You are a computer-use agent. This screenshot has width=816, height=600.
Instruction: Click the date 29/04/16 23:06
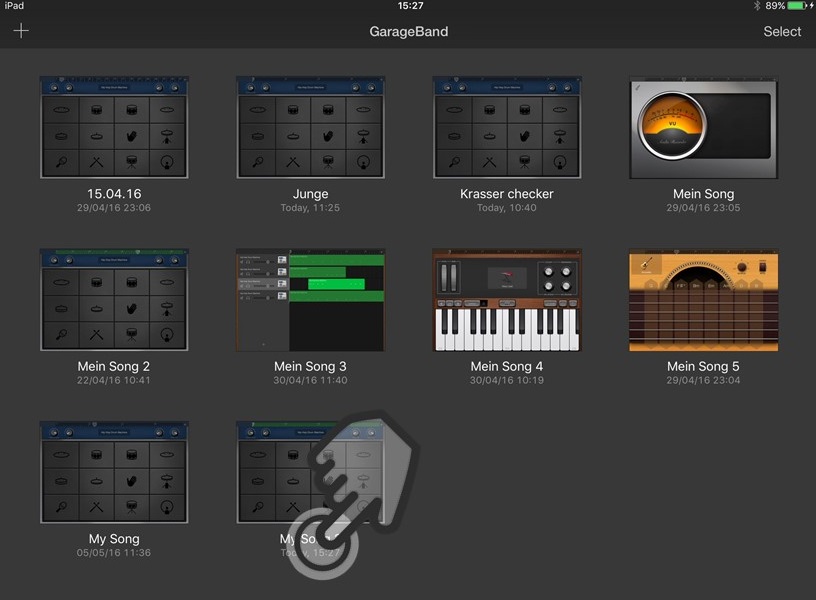114,208
